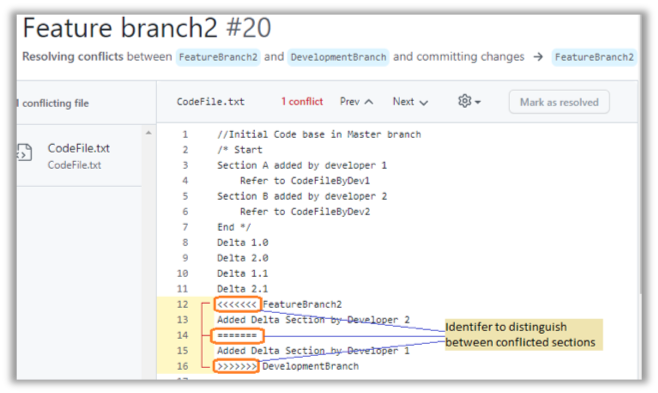
Task: Go to Next conflict
Action: click(x=410, y=102)
